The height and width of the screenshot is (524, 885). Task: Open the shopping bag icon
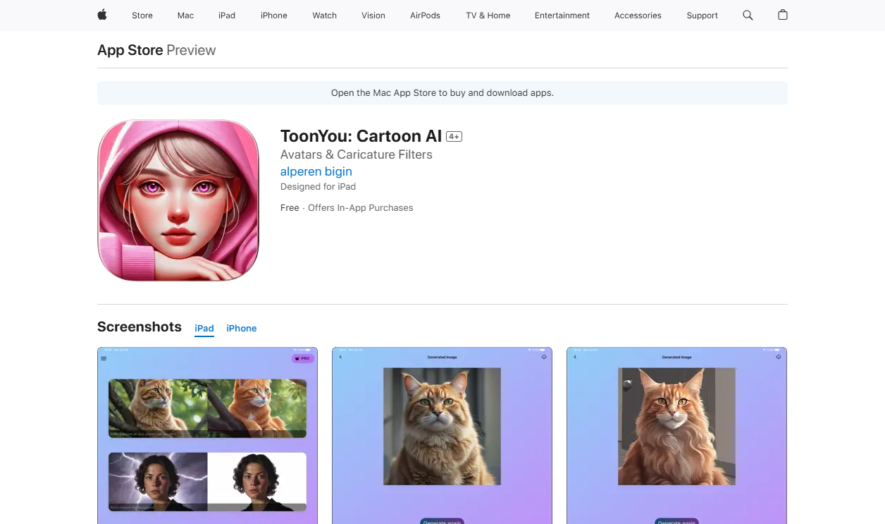[782, 15]
